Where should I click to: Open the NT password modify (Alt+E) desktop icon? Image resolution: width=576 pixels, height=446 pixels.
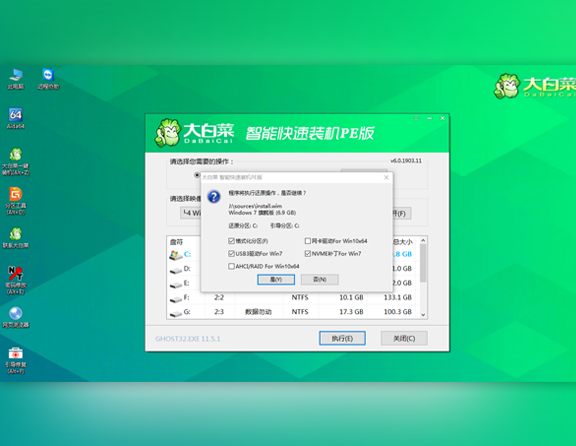(x=16, y=280)
